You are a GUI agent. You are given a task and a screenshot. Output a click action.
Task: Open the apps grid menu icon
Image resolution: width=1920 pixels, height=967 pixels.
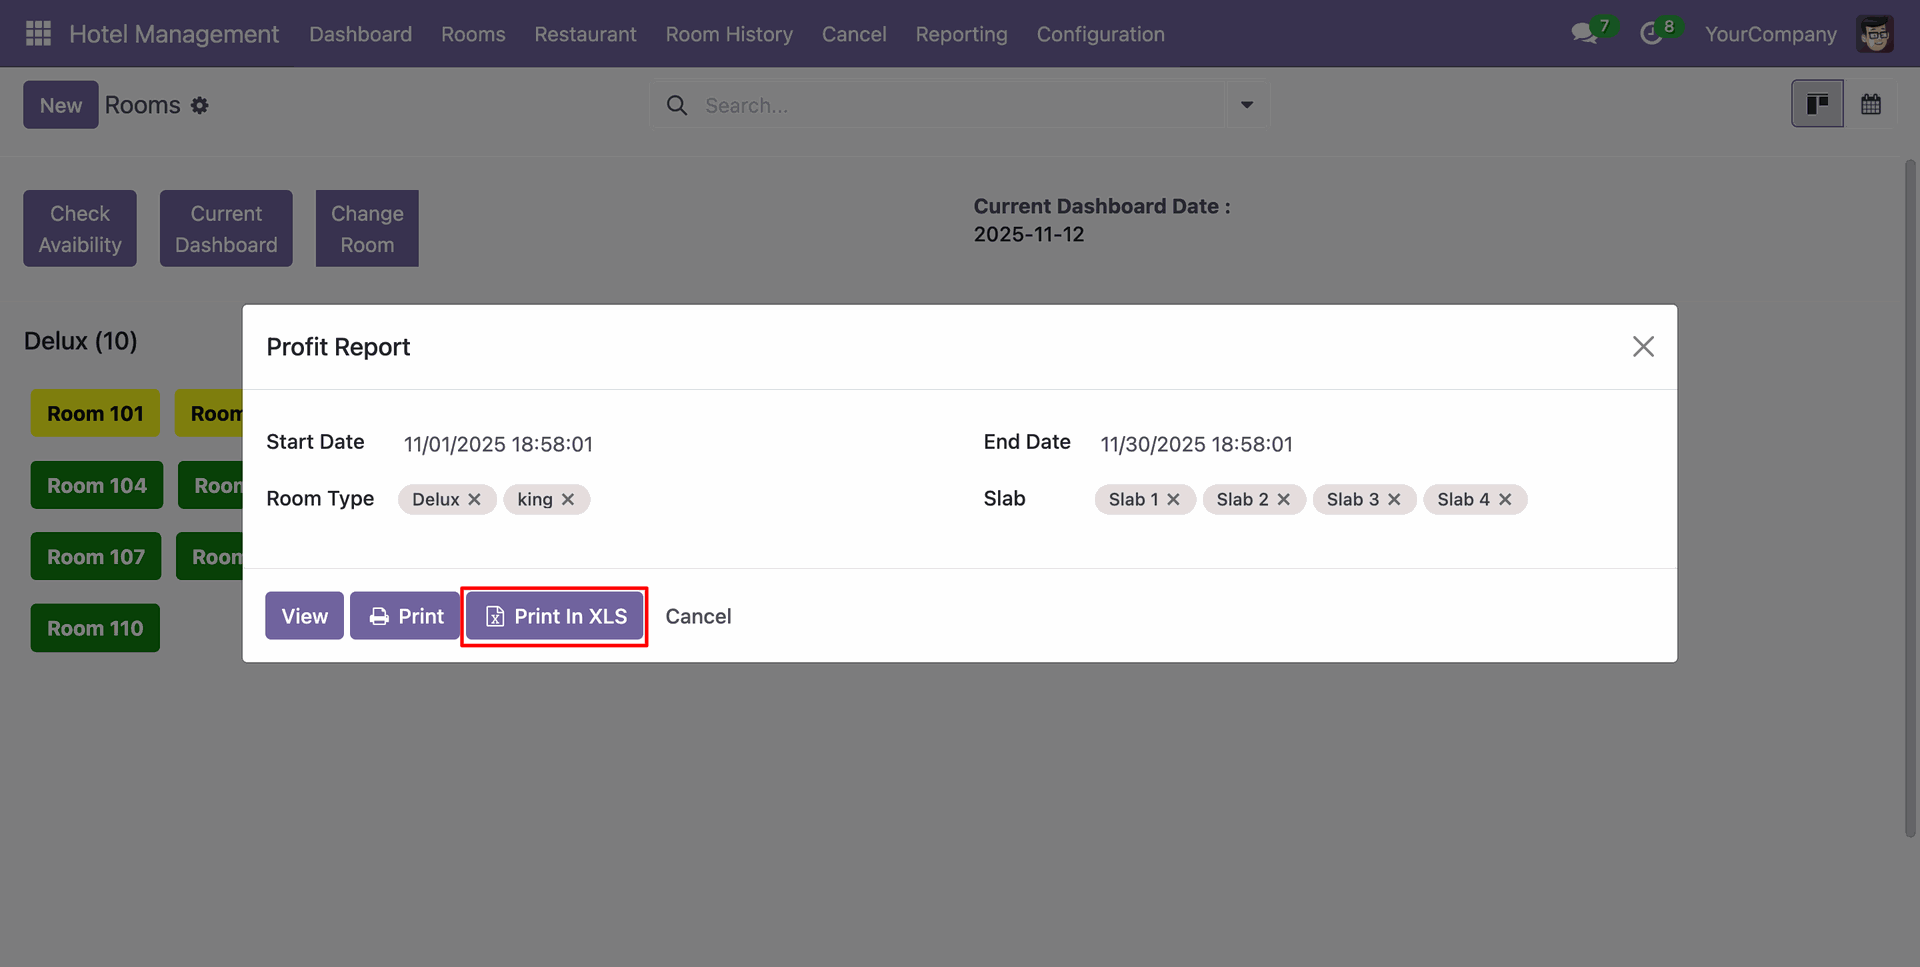click(38, 34)
